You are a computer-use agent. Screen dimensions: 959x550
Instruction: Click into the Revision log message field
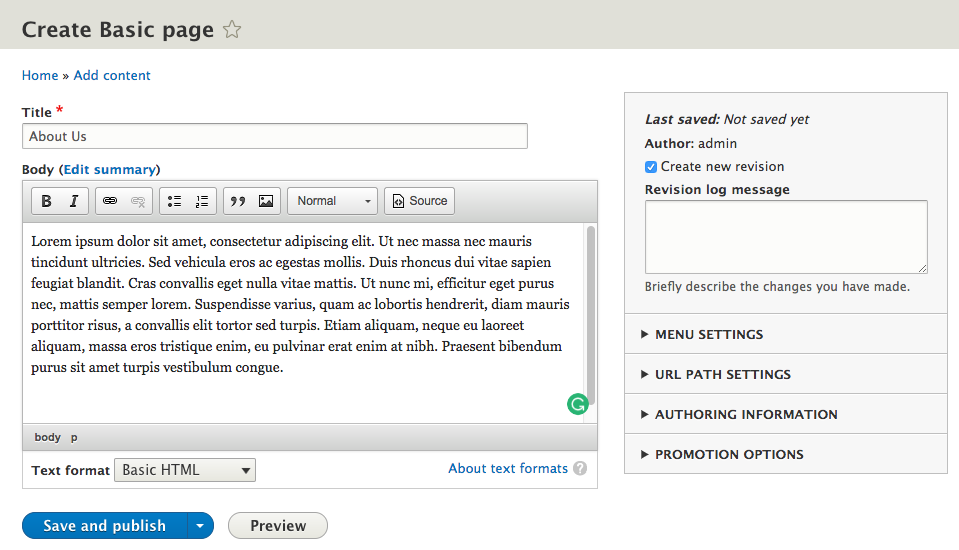tap(785, 236)
